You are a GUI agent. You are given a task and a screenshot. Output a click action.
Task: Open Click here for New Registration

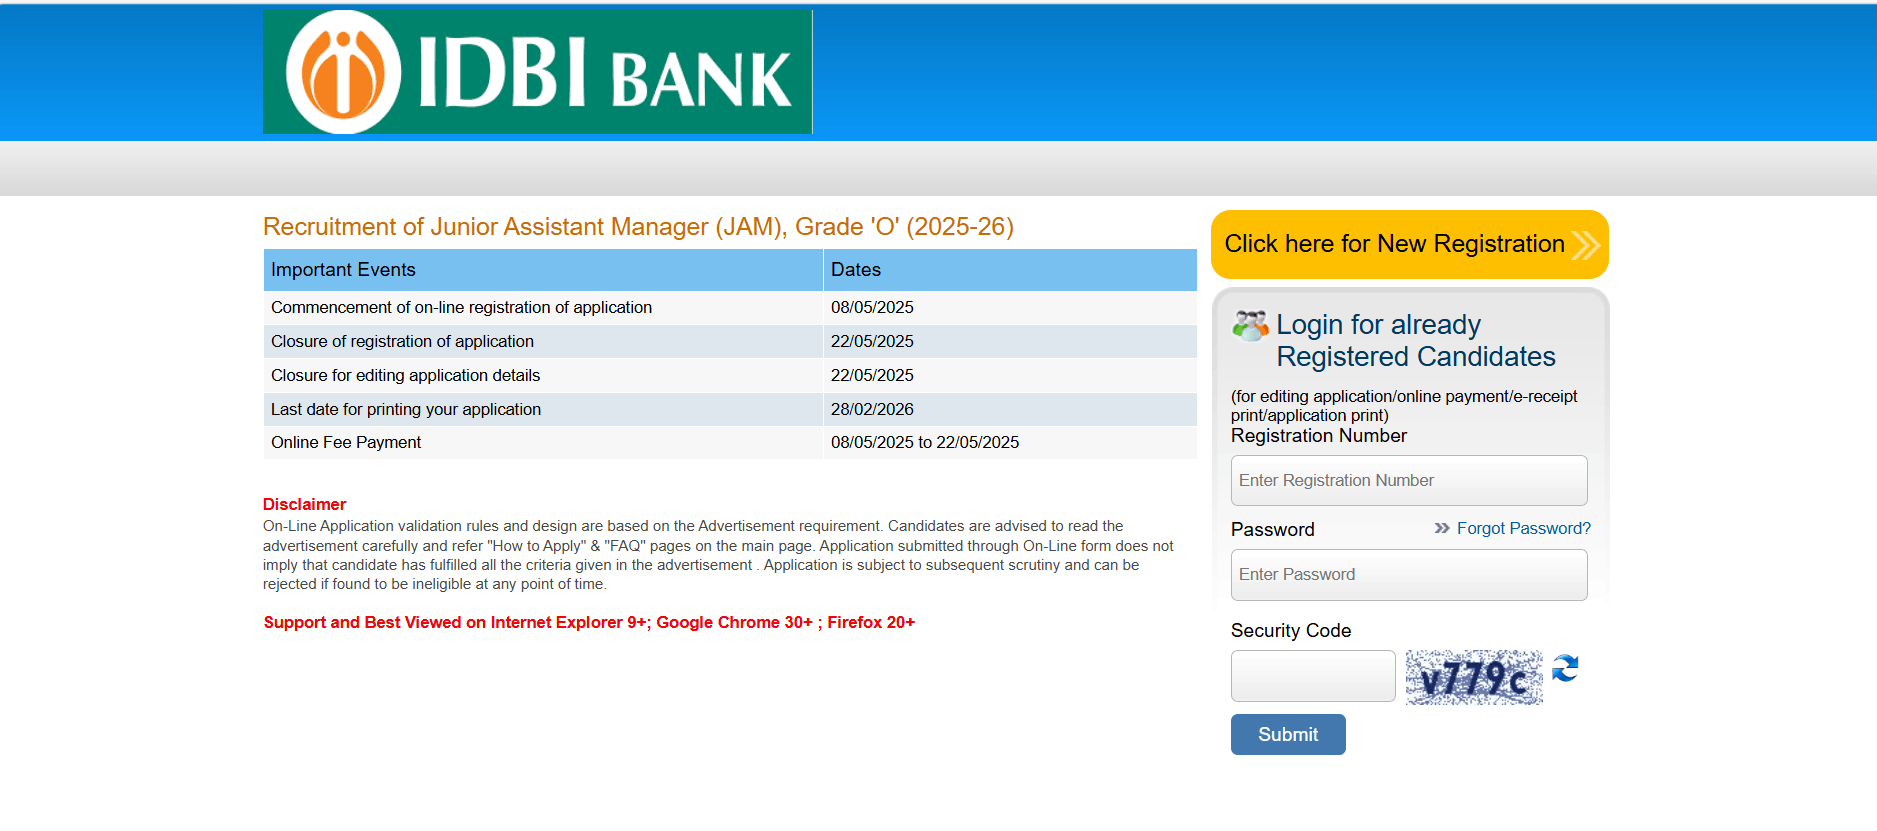coord(1394,244)
